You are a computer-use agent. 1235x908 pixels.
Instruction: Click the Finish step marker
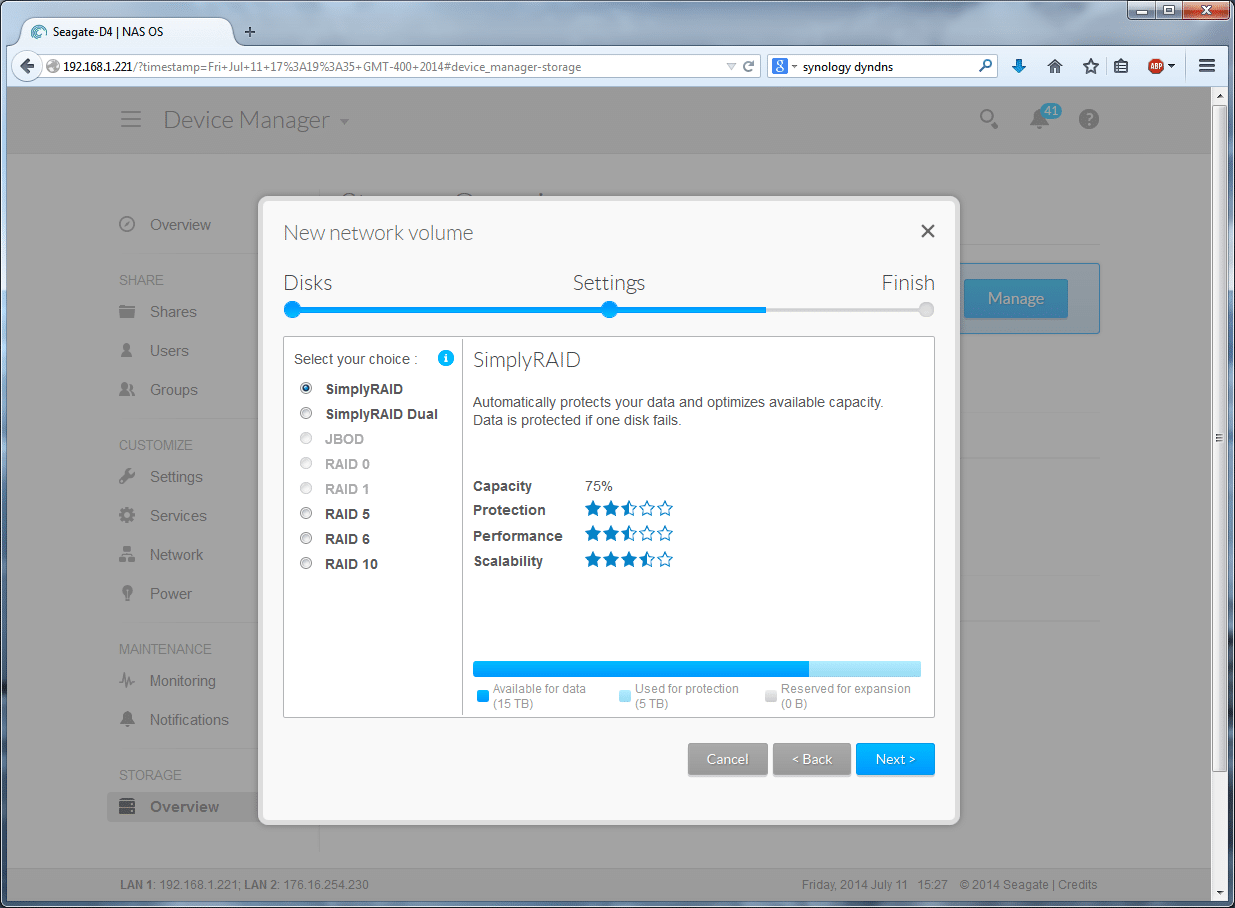coord(926,310)
